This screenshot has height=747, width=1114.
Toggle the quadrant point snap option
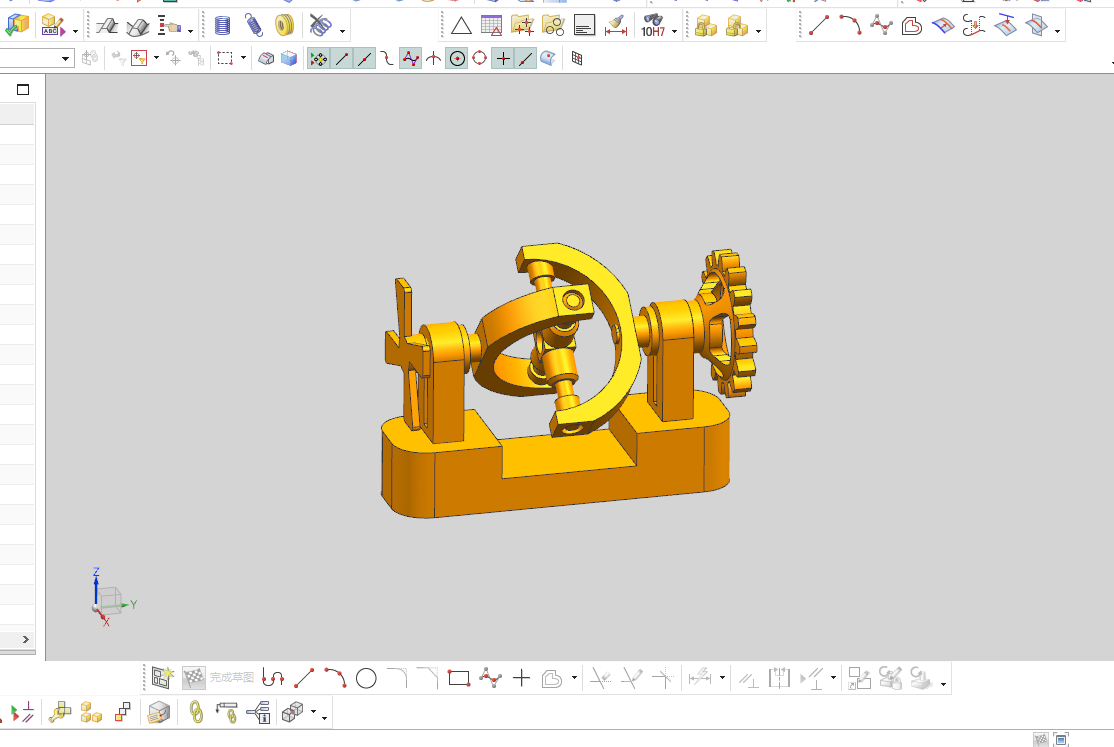coord(480,58)
